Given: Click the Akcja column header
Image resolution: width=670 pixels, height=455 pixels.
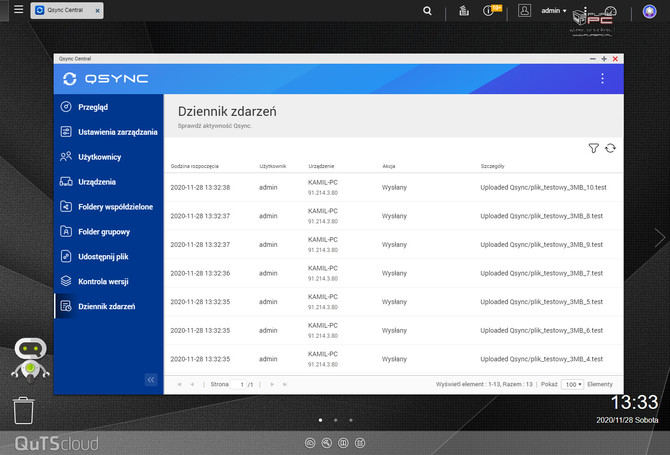Looking at the screenshot, I should pyautogui.click(x=388, y=166).
